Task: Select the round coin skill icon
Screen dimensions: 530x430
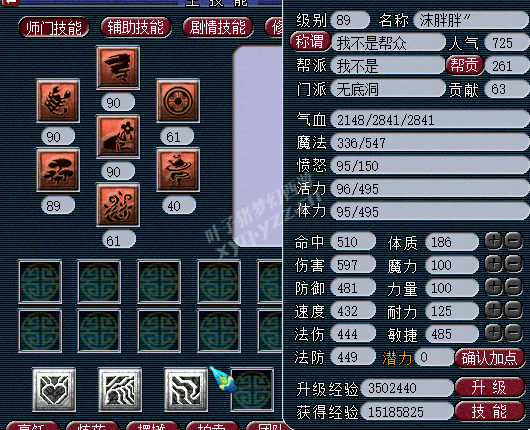Action: click(x=178, y=101)
